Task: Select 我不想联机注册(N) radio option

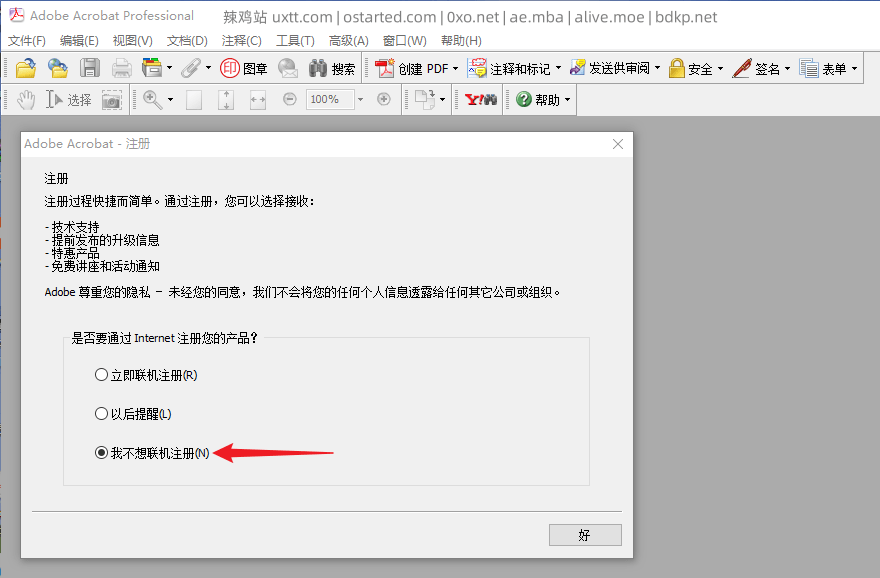Action: pos(152,453)
